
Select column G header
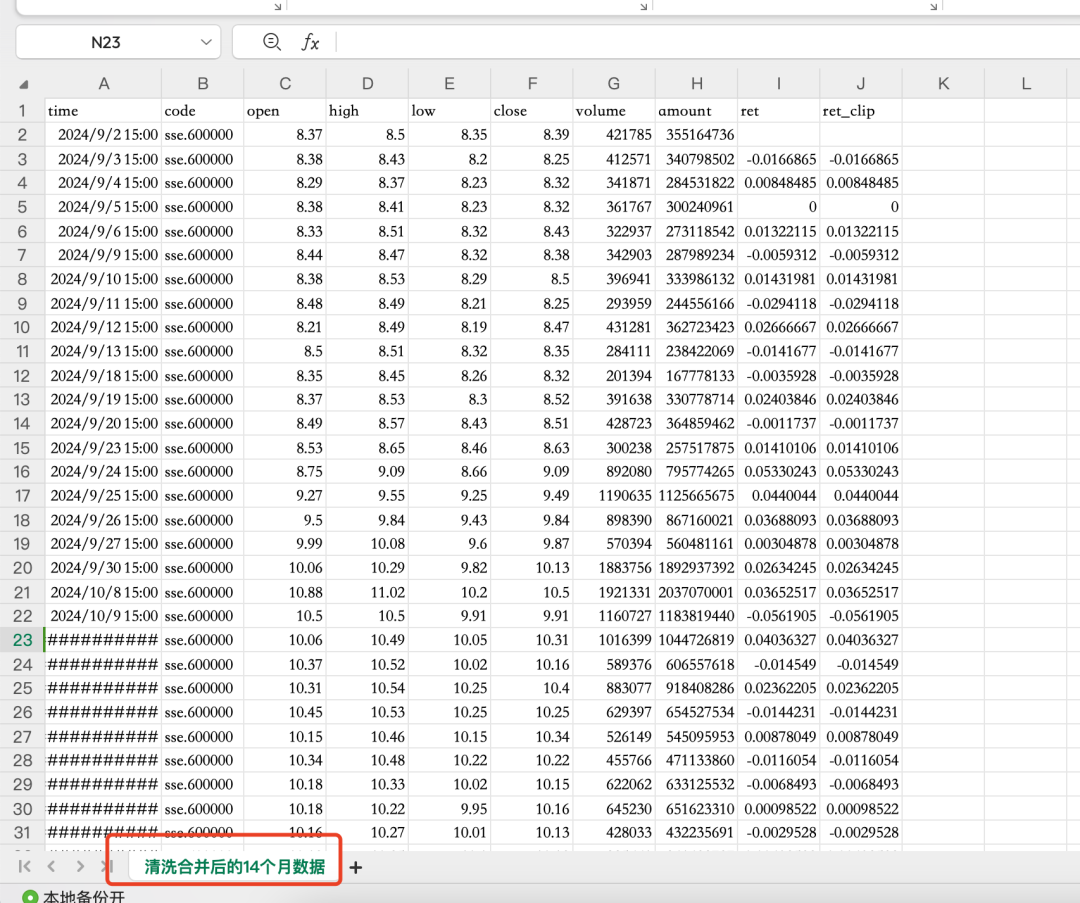pos(614,84)
